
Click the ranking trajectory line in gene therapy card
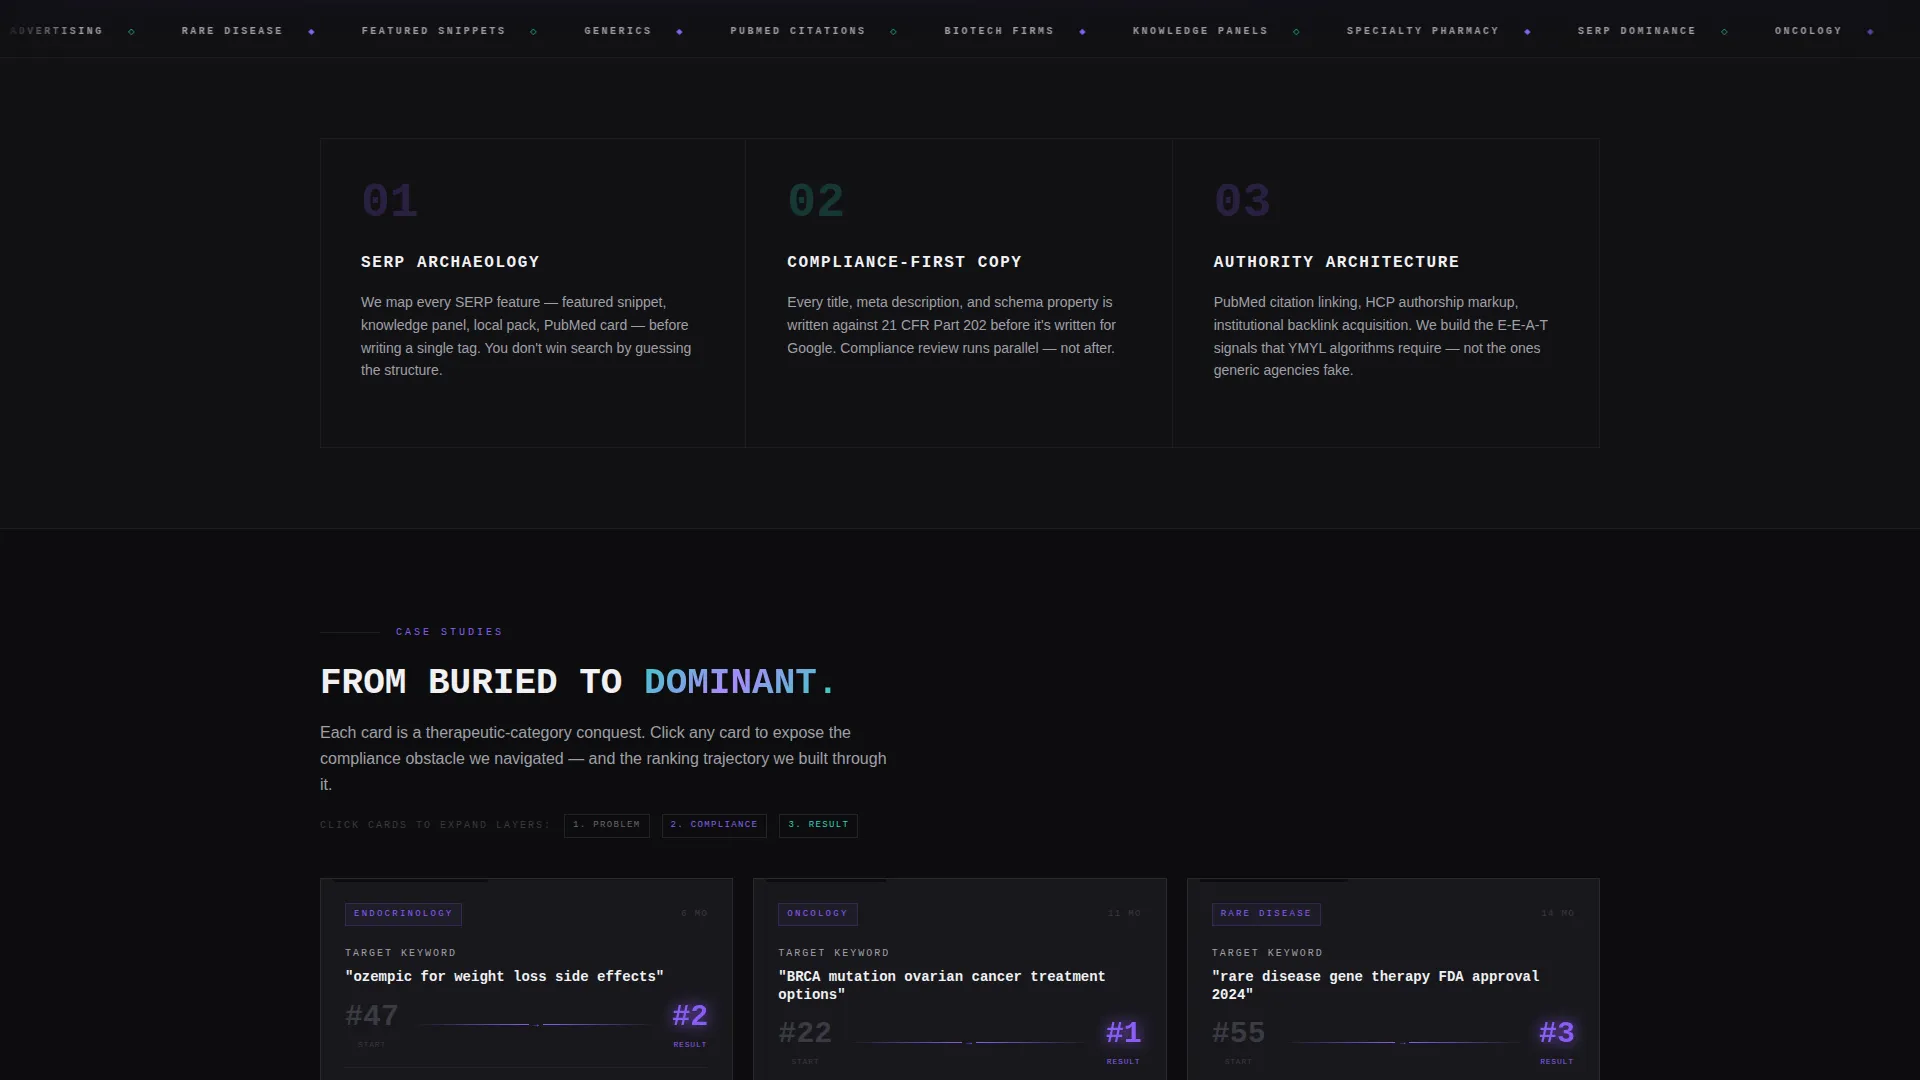pyautogui.click(x=1403, y=1042)
